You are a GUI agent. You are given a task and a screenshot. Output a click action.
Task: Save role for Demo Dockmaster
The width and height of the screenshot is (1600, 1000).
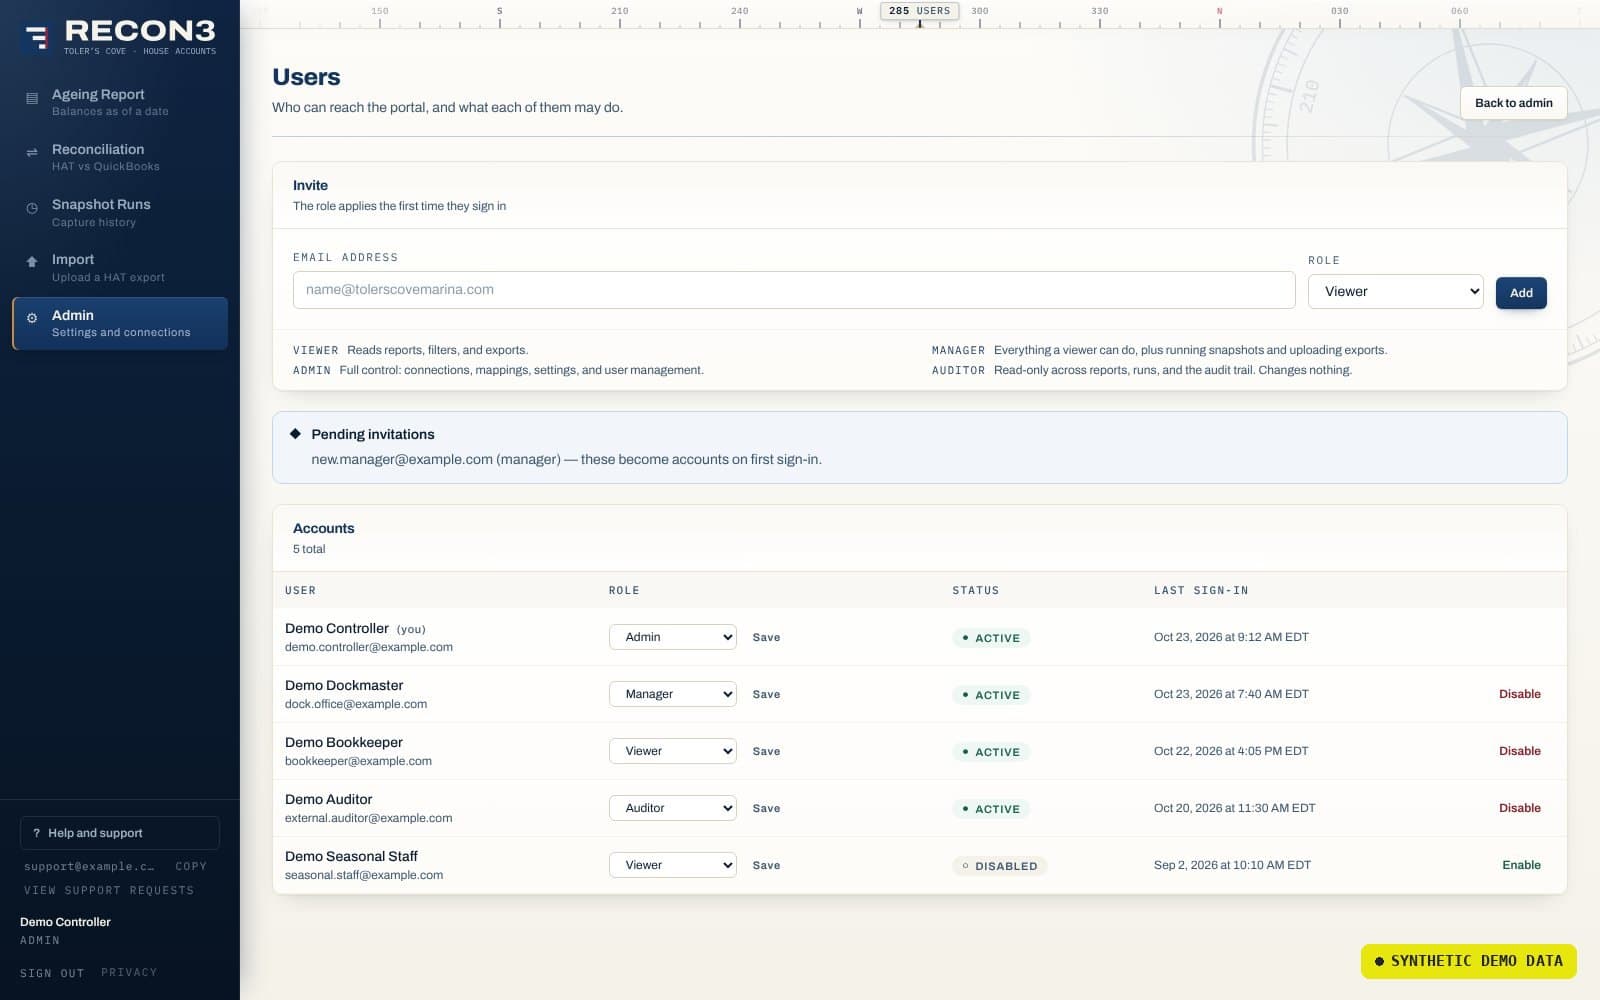coord(766,694)
